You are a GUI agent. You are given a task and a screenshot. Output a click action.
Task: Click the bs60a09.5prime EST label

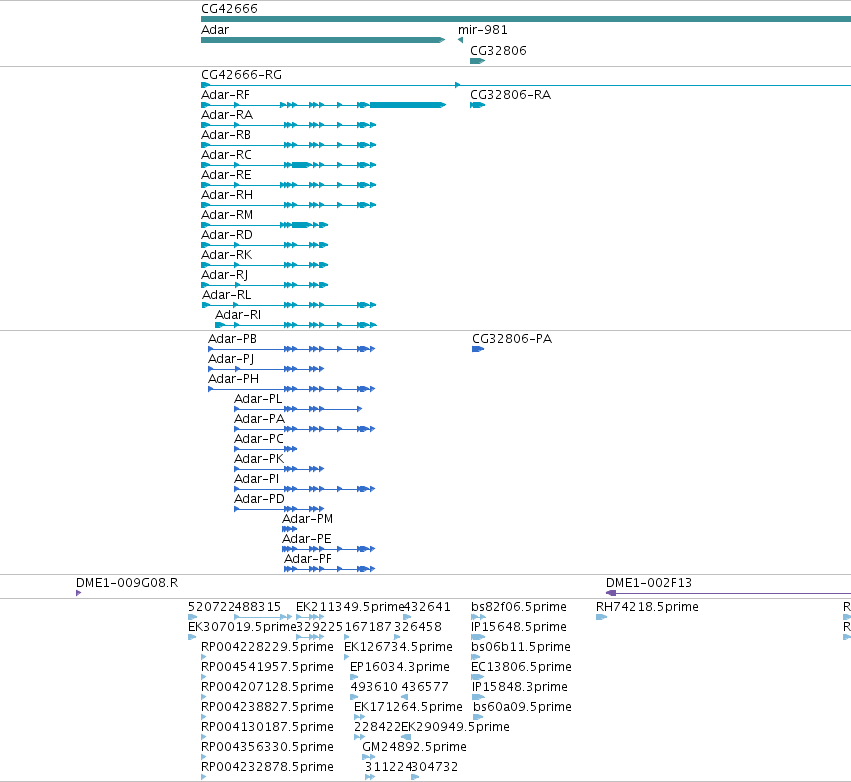[x=522, y=708]
